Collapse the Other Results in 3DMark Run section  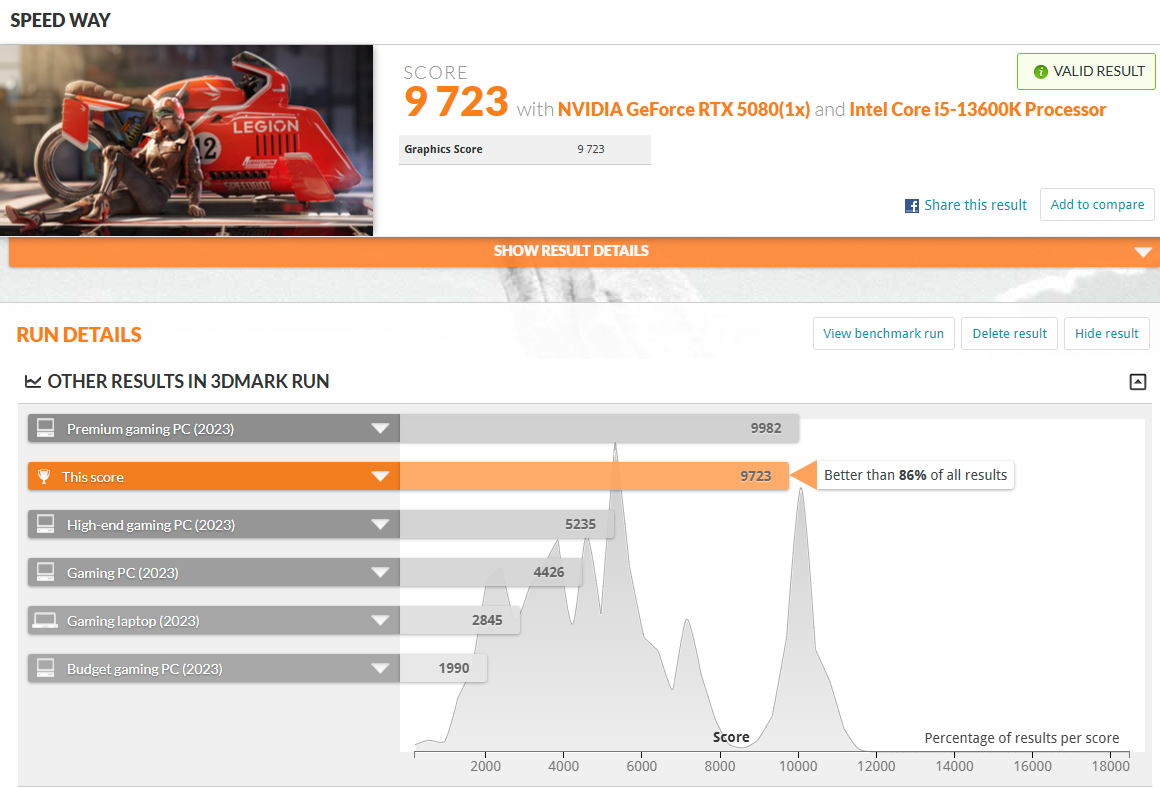(x=1138, y=382)
